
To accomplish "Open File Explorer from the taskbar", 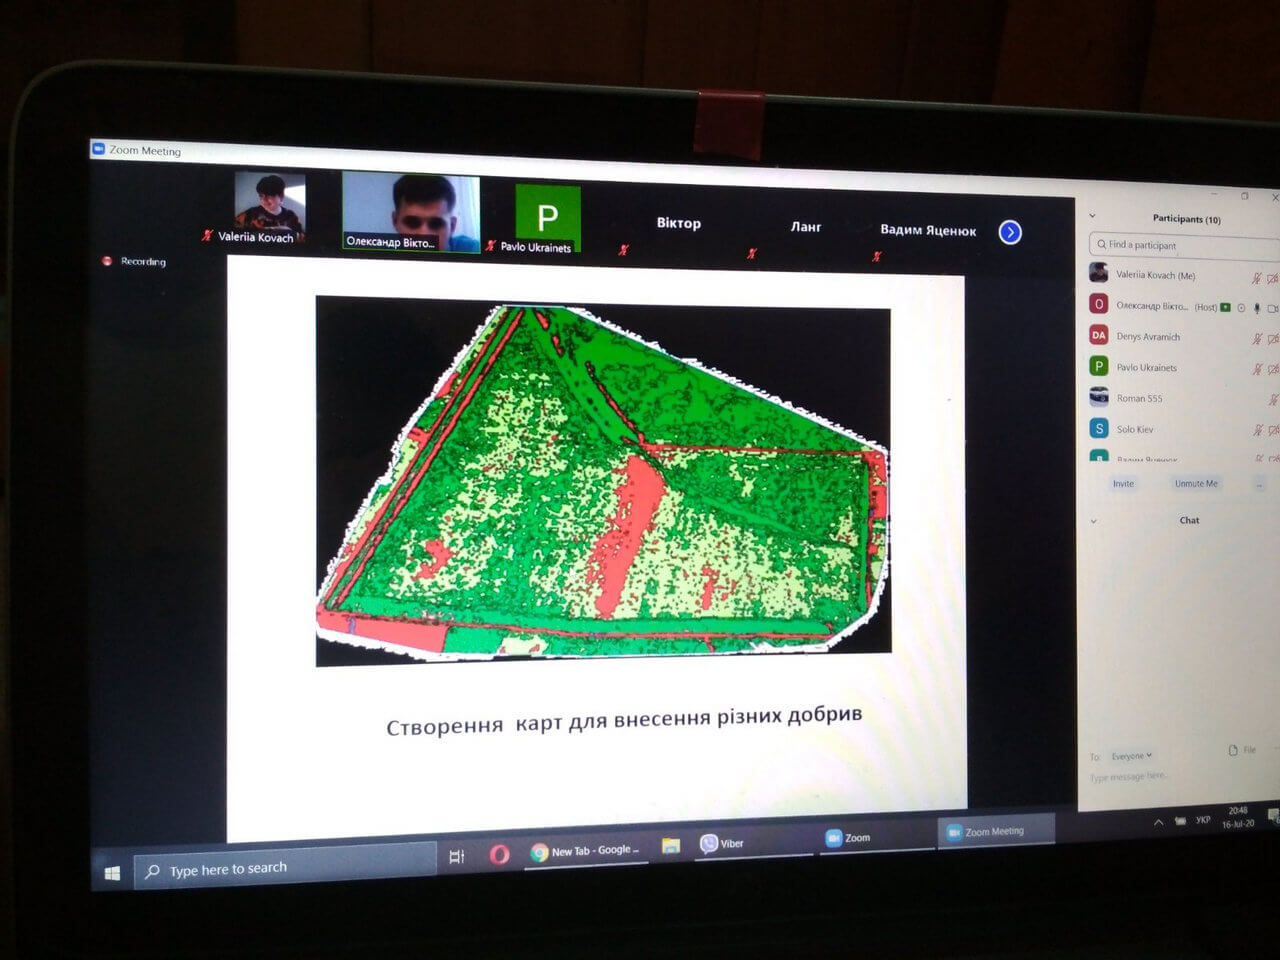I will point(671,846).
